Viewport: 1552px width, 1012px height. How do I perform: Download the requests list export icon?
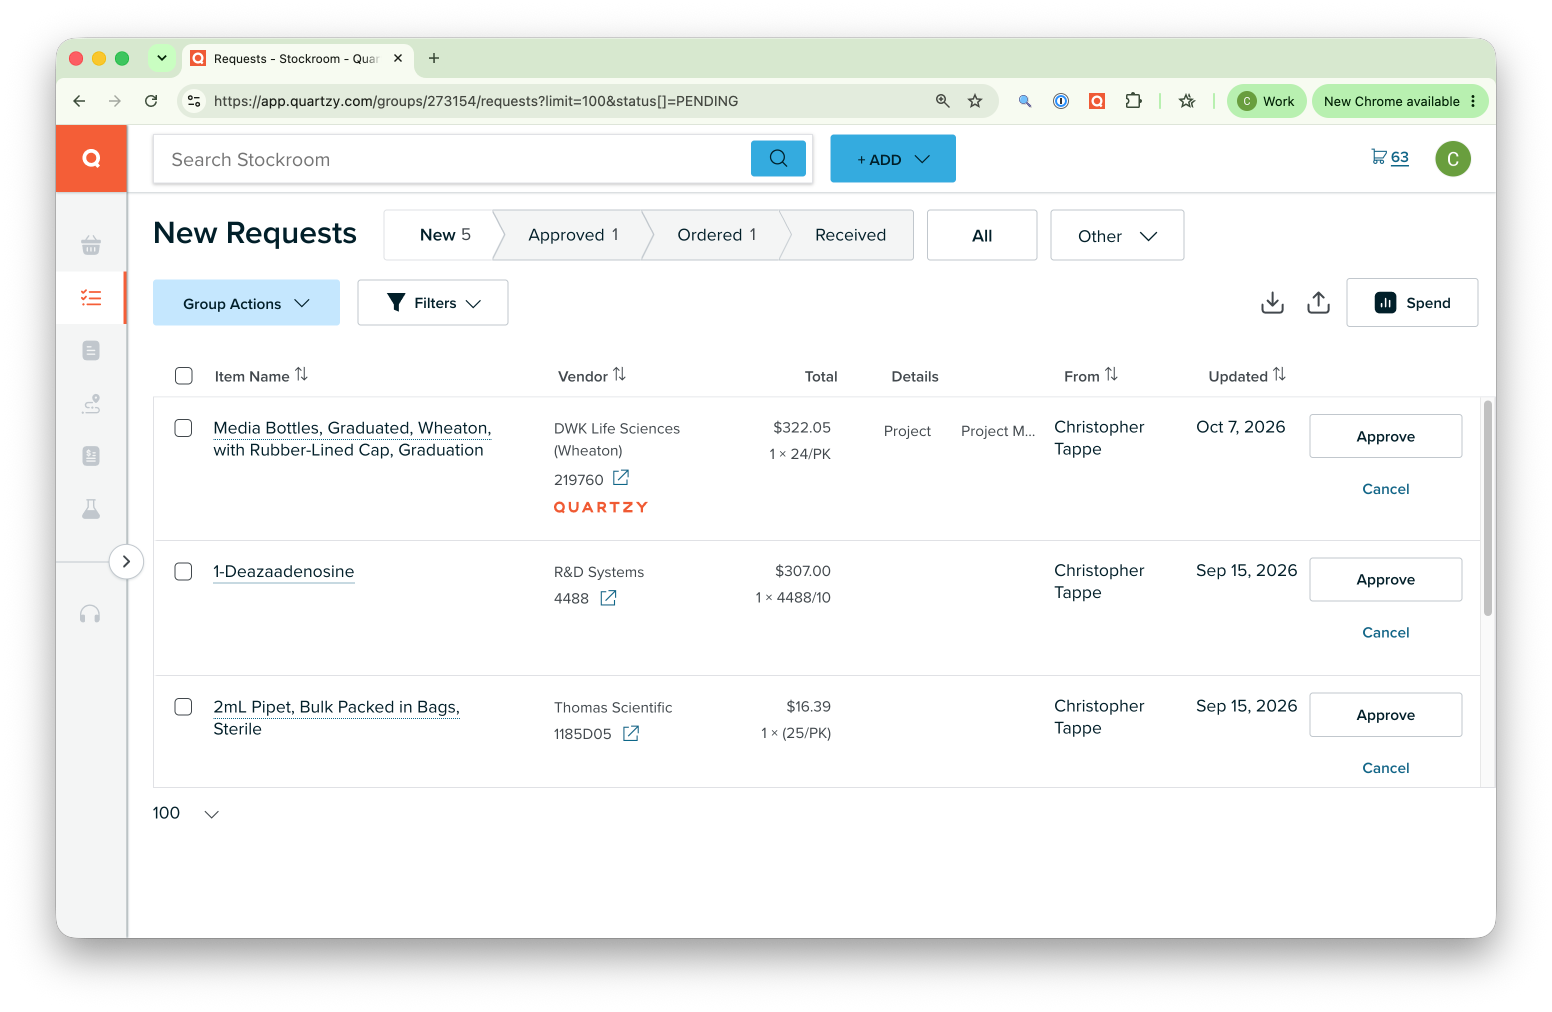pos(1272,302)
